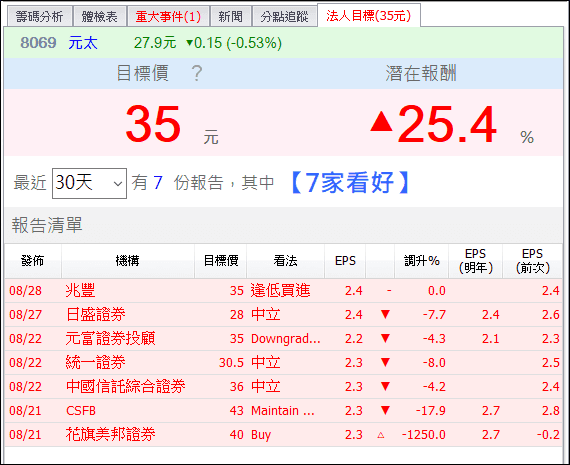The height and width of the screenshot is (465, 570).
Task: Click the EPS(前次) column header
Action: [x=533, y=261]
